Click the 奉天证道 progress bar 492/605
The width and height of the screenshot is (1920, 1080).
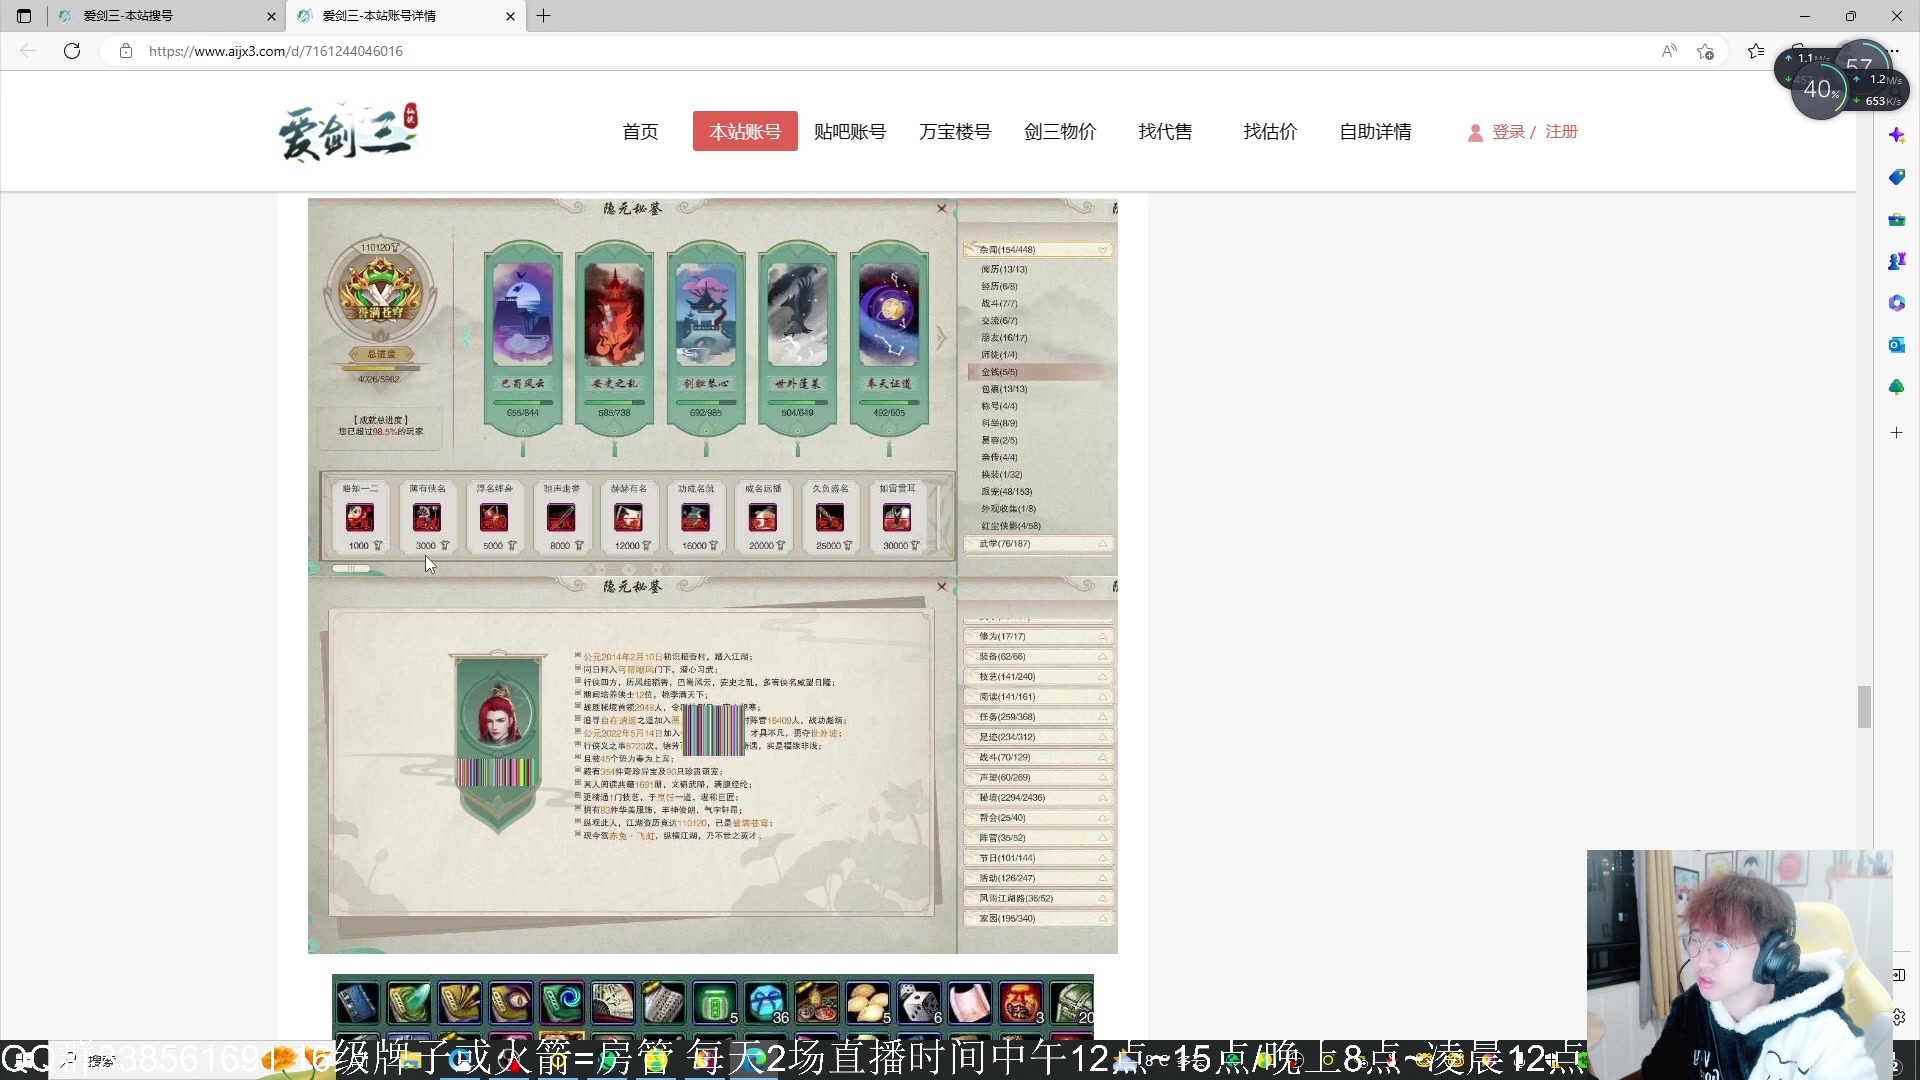889,402
